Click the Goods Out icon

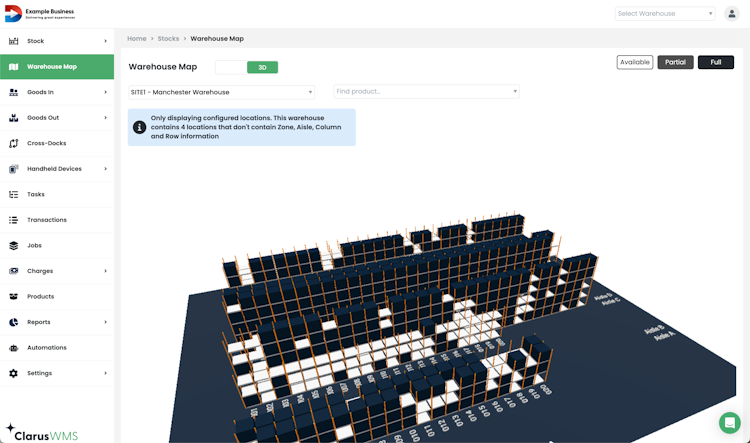[13, 118]
